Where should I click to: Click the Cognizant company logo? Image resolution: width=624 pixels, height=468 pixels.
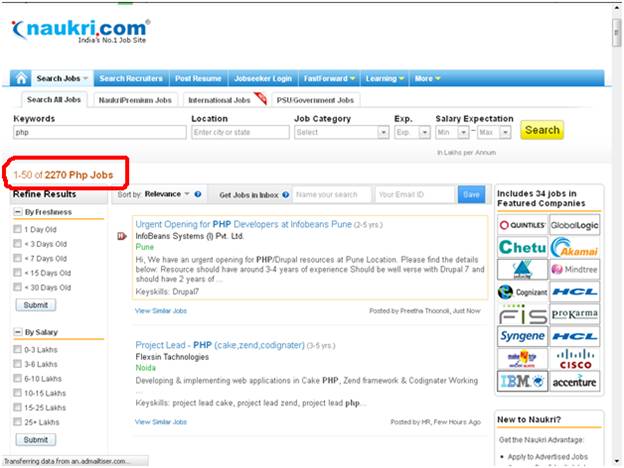[522, 292]
